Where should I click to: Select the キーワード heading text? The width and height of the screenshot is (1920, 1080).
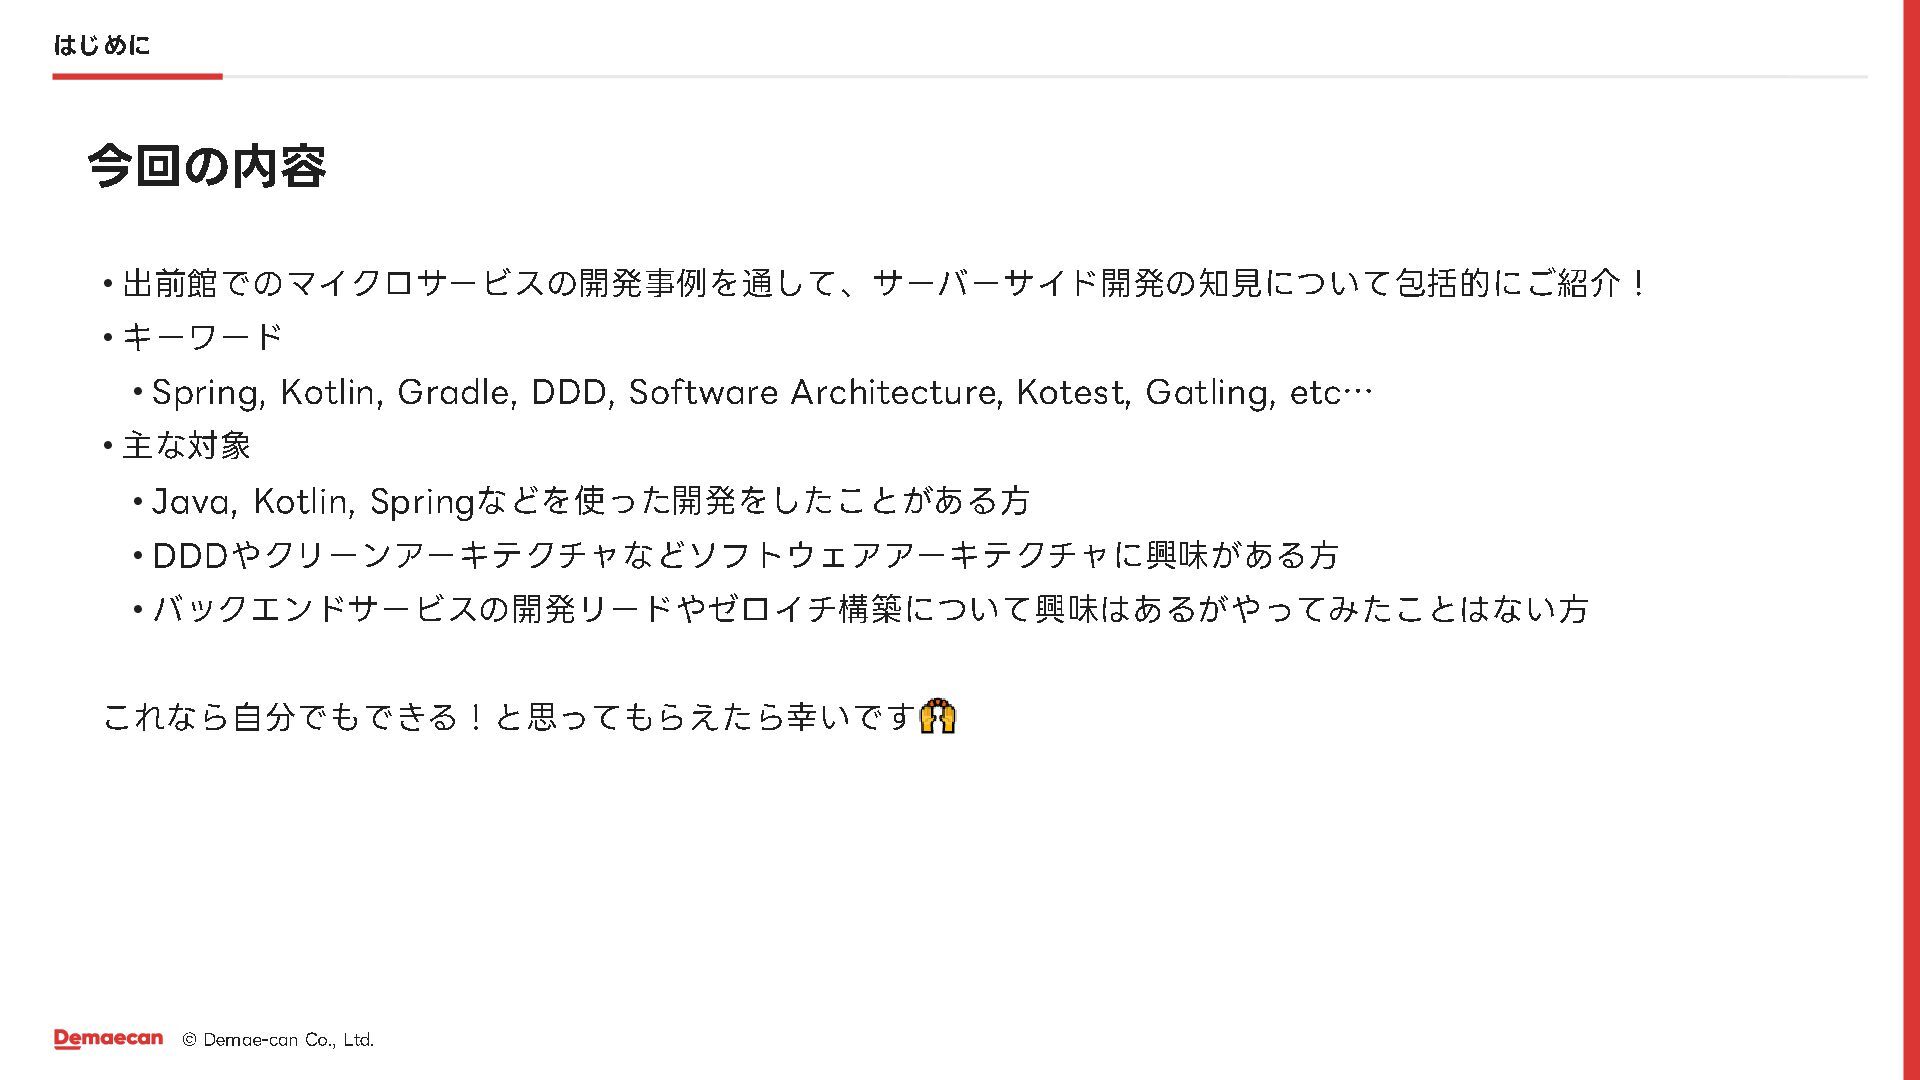[x=203, y=338]
